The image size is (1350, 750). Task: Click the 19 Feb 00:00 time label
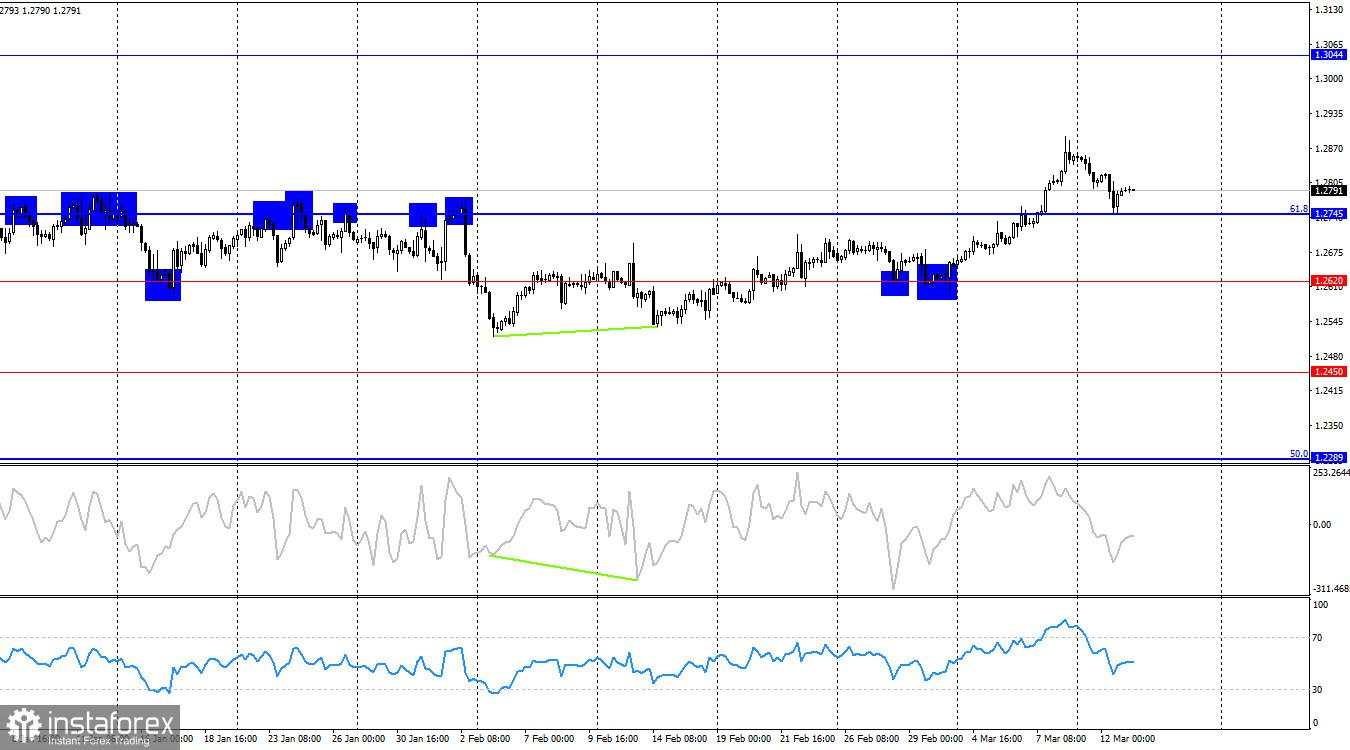coord(744,739)
